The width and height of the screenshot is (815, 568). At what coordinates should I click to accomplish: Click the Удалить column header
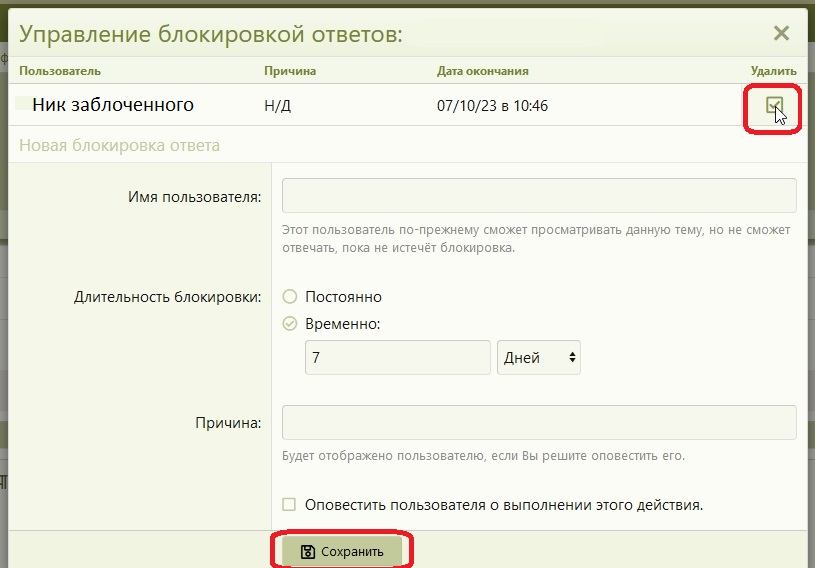click(773, 71)
